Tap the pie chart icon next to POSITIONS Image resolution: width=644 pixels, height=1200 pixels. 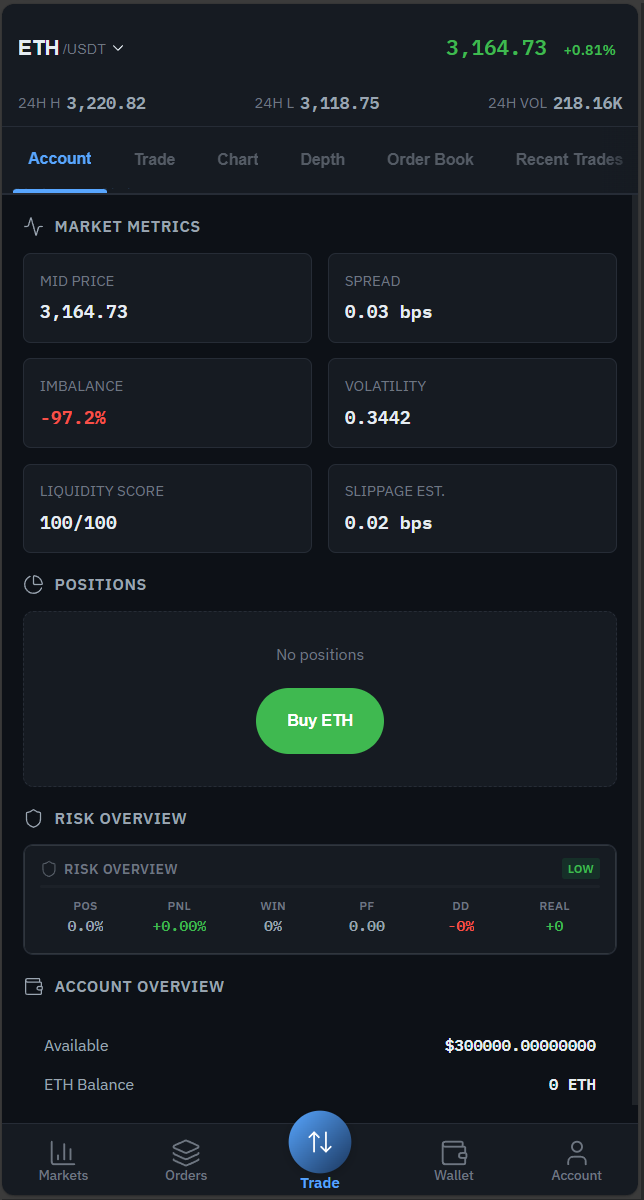coord(33,584)
